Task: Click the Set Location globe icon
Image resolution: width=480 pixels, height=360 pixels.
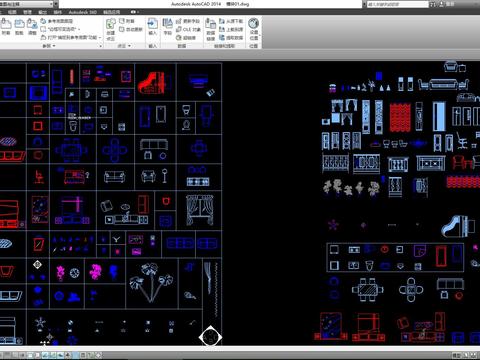Action: click(254, 29)
